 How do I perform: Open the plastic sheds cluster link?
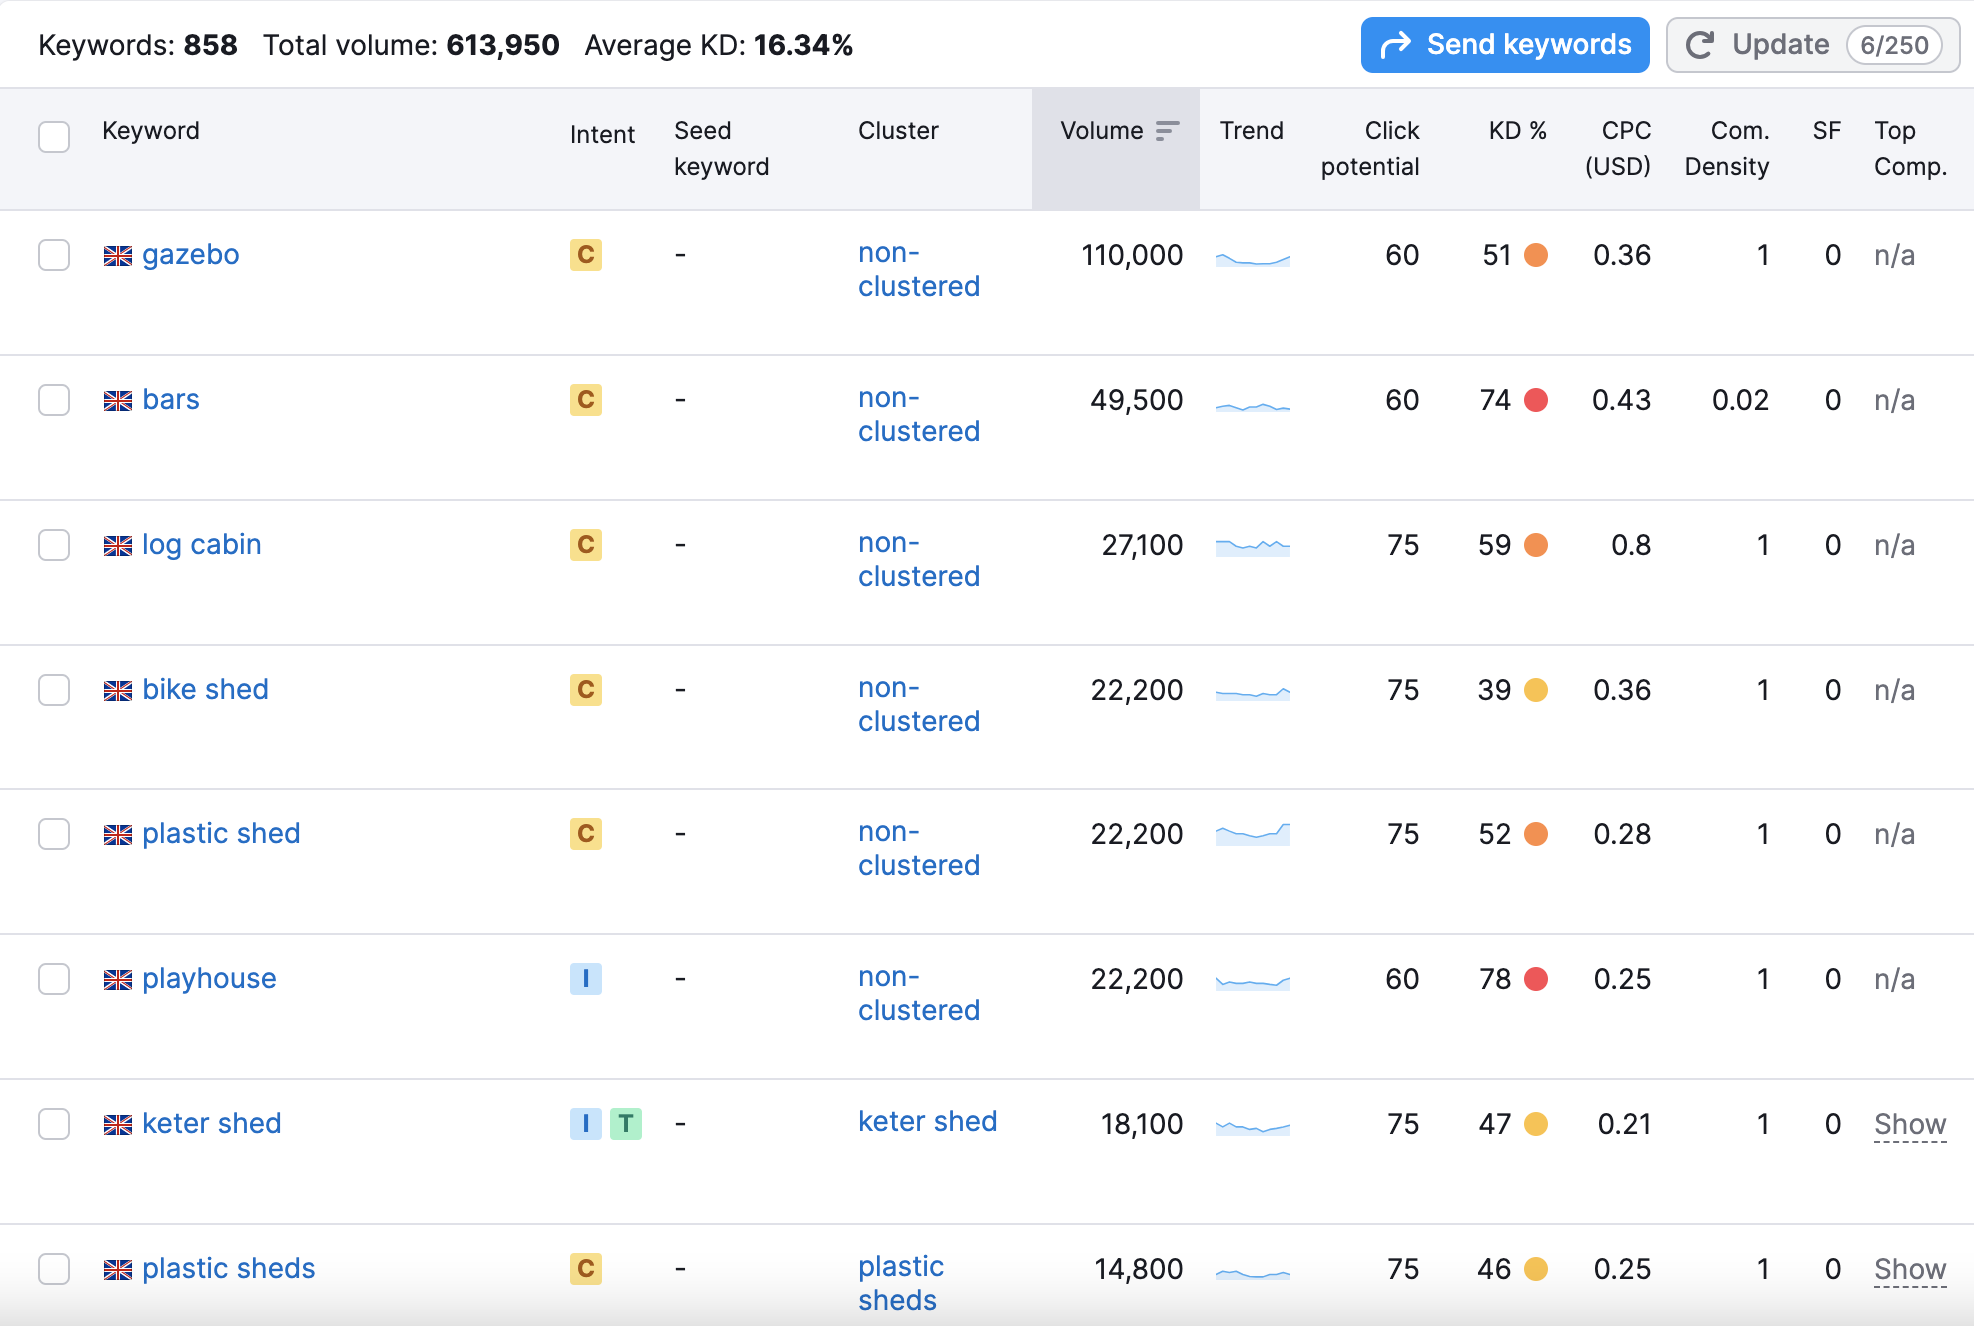click(901, 1283)
